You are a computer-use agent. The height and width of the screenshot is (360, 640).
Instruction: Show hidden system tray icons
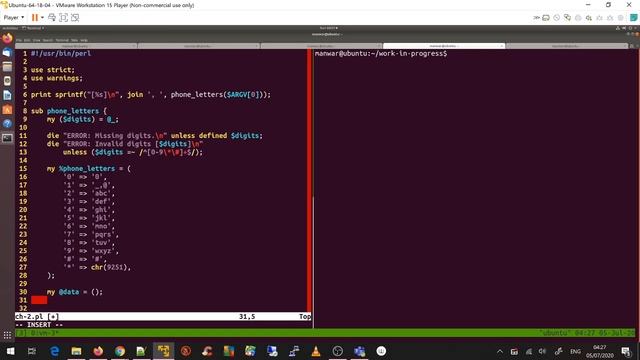(x=500, y=351)
